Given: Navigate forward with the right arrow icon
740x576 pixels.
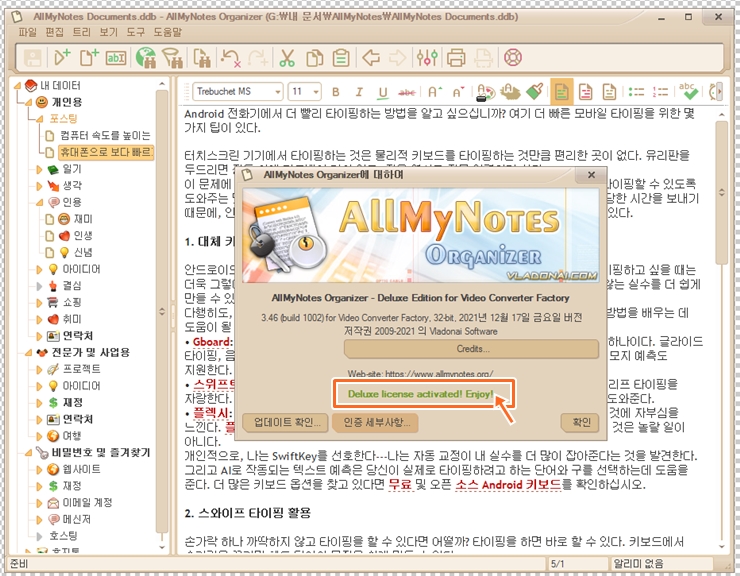Looking at the screenshot, I should tap(397, 58).
